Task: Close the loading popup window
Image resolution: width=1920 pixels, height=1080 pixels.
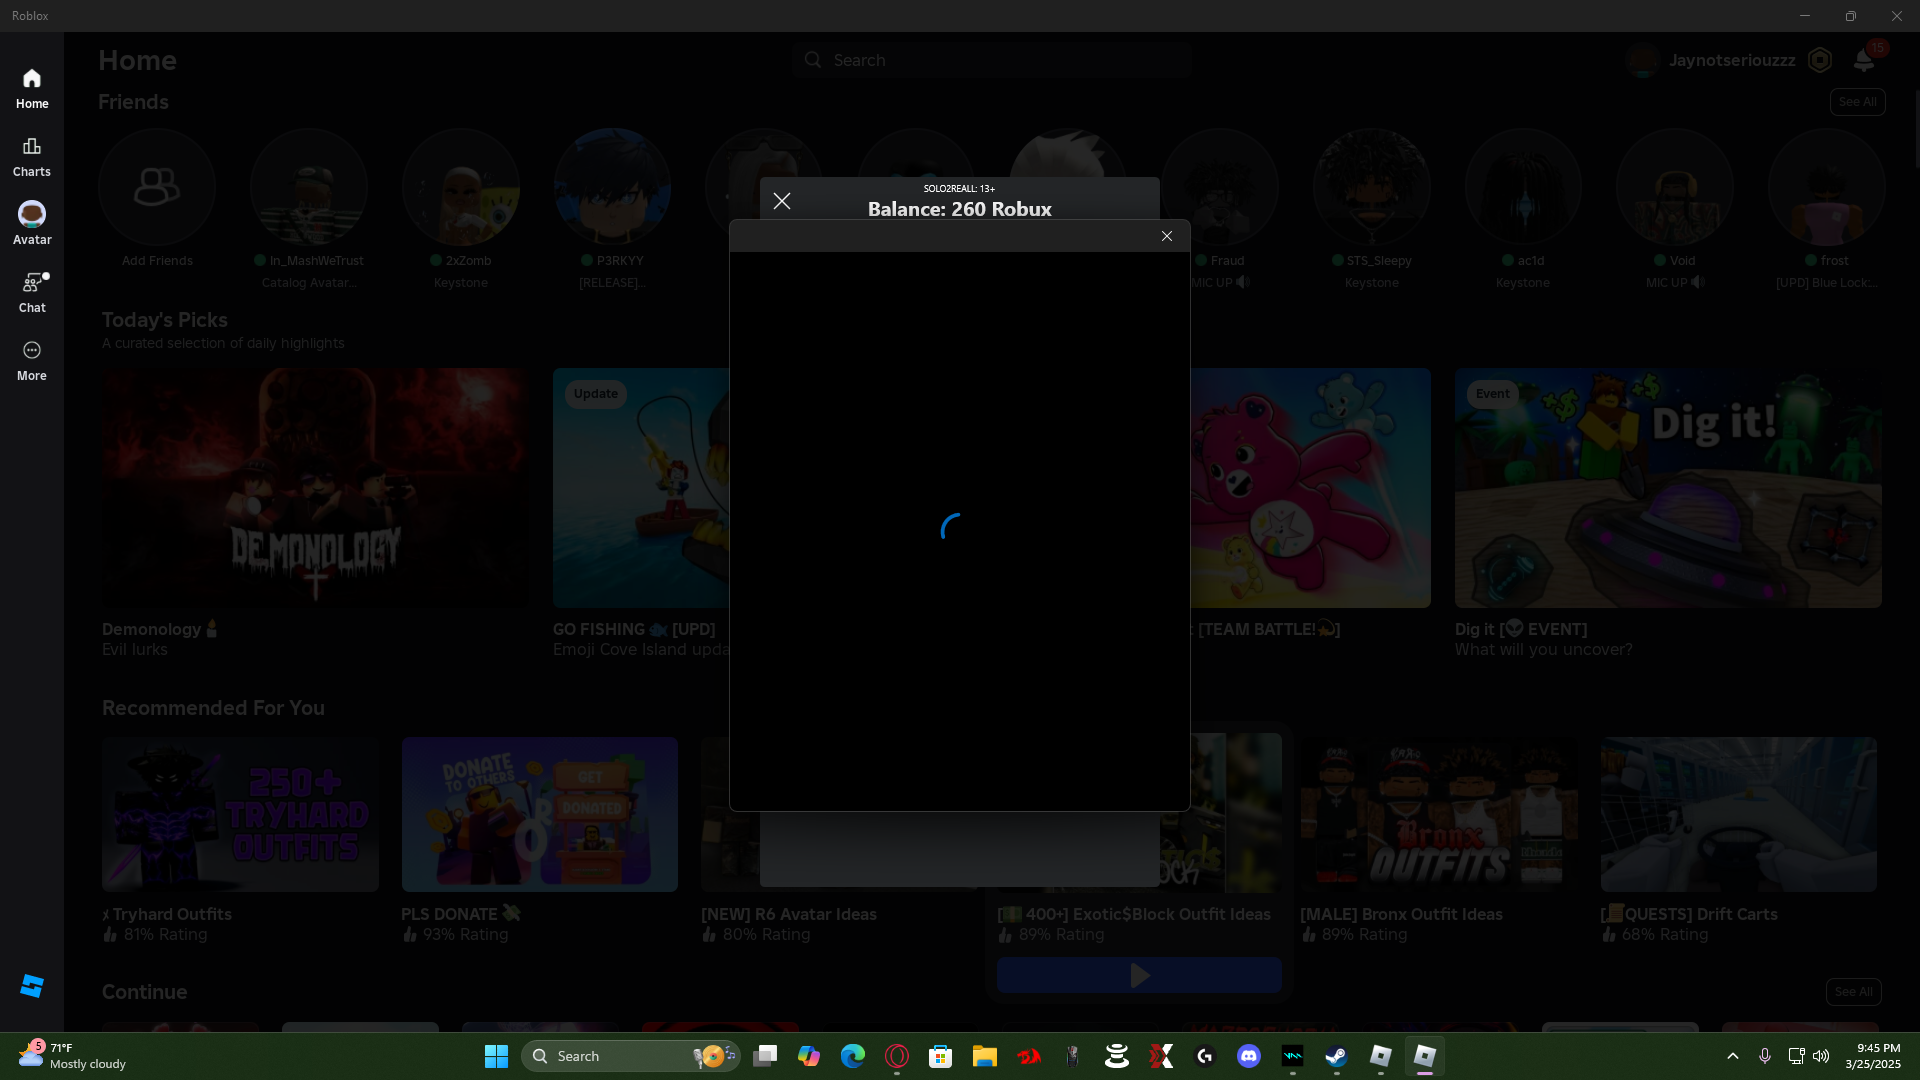Action: [1167, 236]
